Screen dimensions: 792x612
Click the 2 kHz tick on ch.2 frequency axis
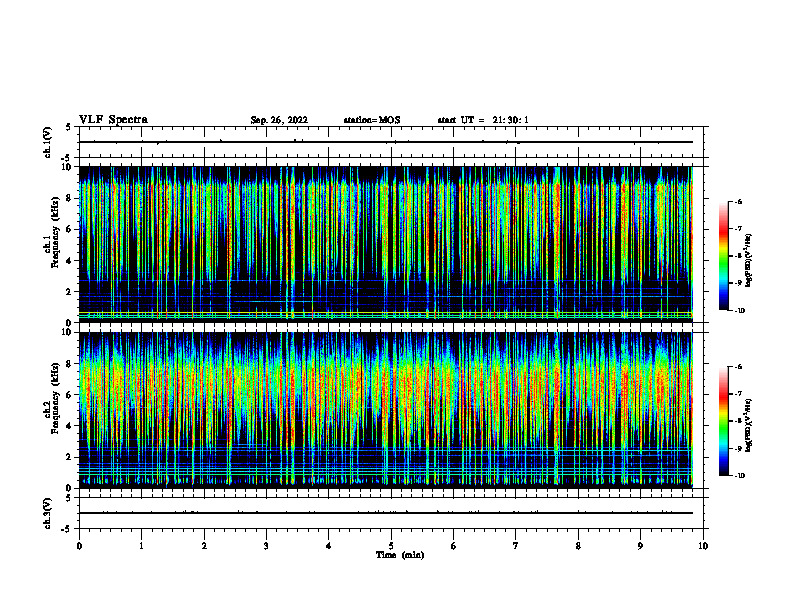(70, 457)
